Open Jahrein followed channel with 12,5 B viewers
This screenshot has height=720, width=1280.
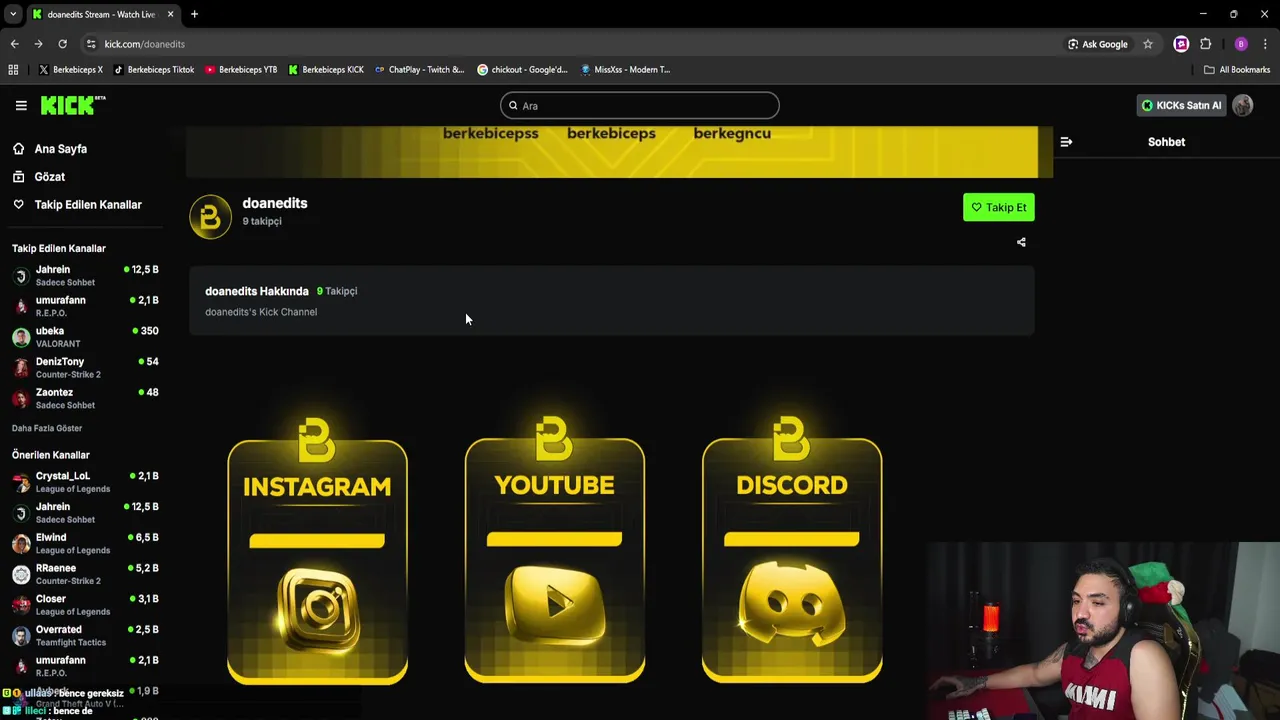pos(85,276)
